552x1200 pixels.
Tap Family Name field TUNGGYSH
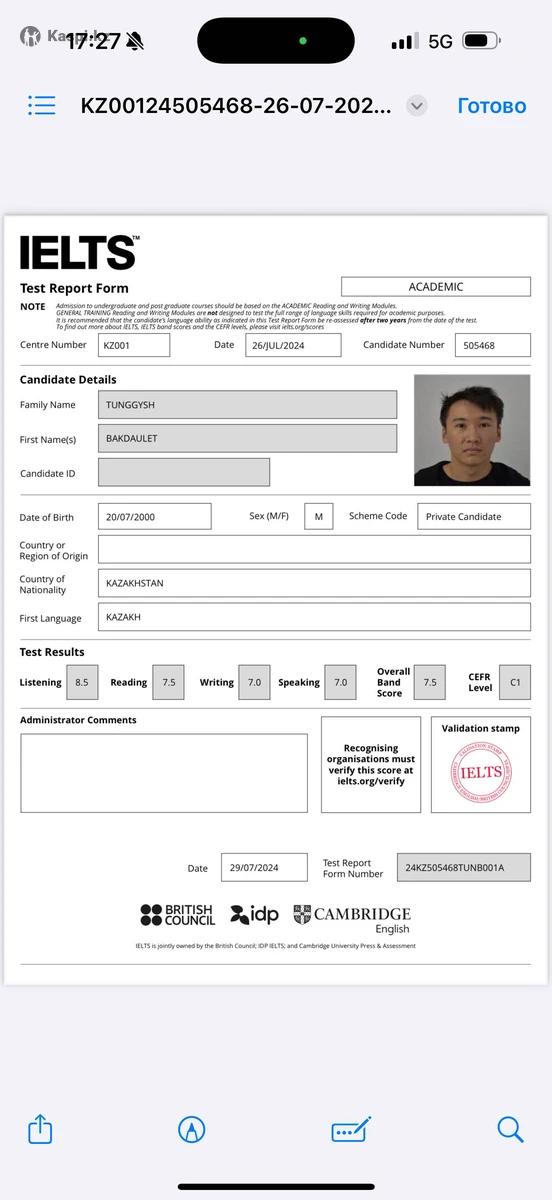pyautogui.click(x=247, y=404)
